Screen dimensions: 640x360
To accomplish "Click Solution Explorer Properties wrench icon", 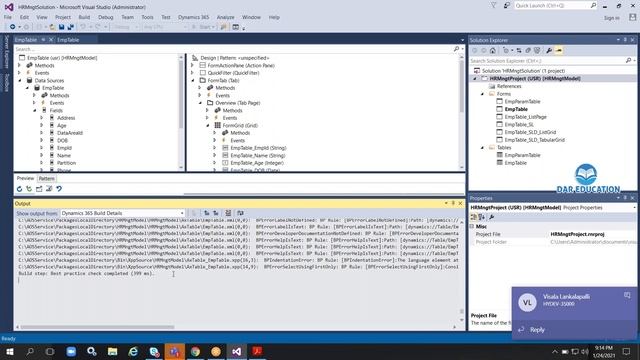I will pos(549,51).
